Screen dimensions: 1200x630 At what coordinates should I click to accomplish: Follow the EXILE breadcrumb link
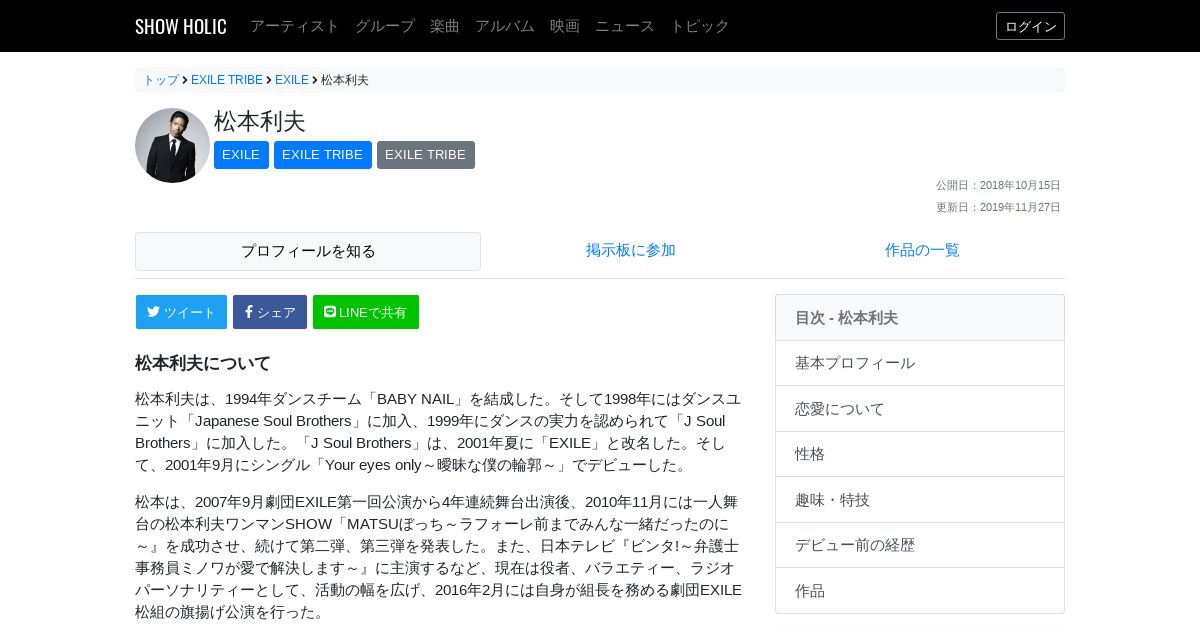click(292, 80)
